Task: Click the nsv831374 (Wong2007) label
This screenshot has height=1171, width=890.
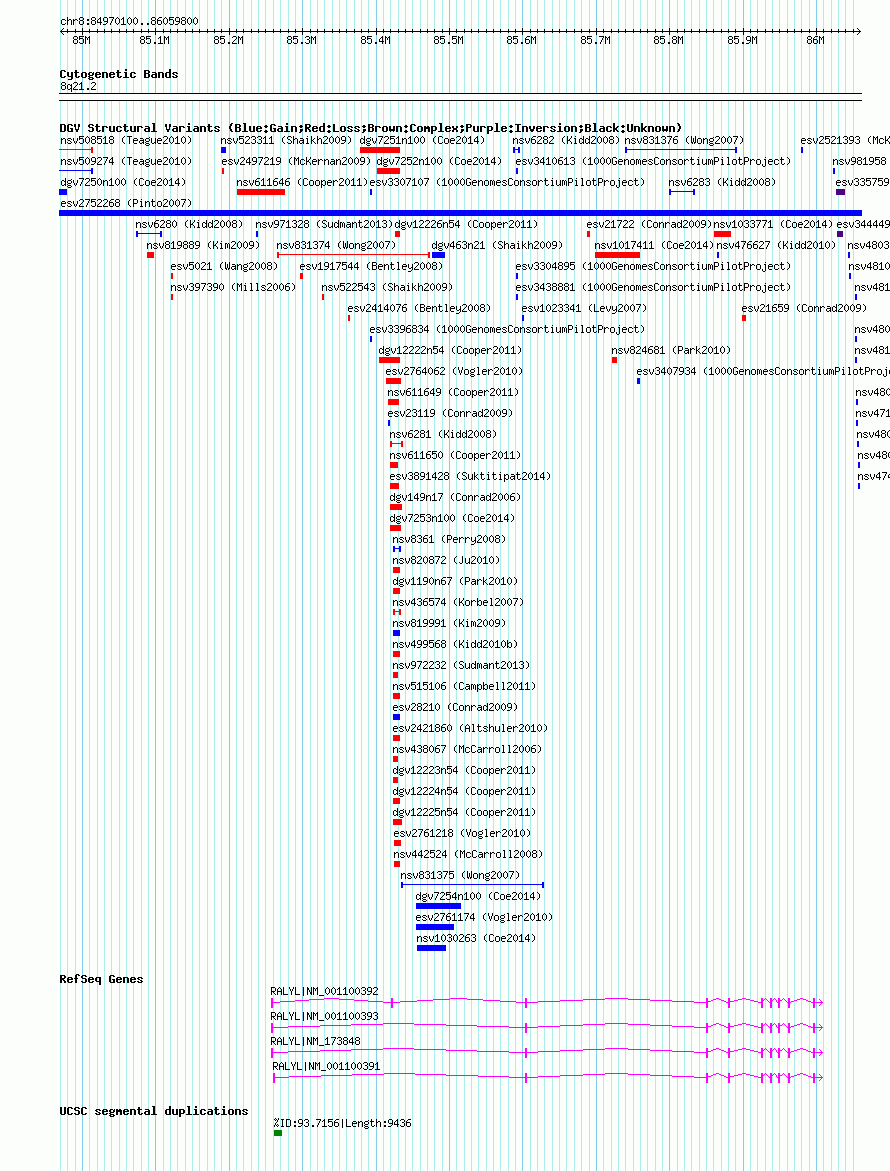Action: (336, 245)
